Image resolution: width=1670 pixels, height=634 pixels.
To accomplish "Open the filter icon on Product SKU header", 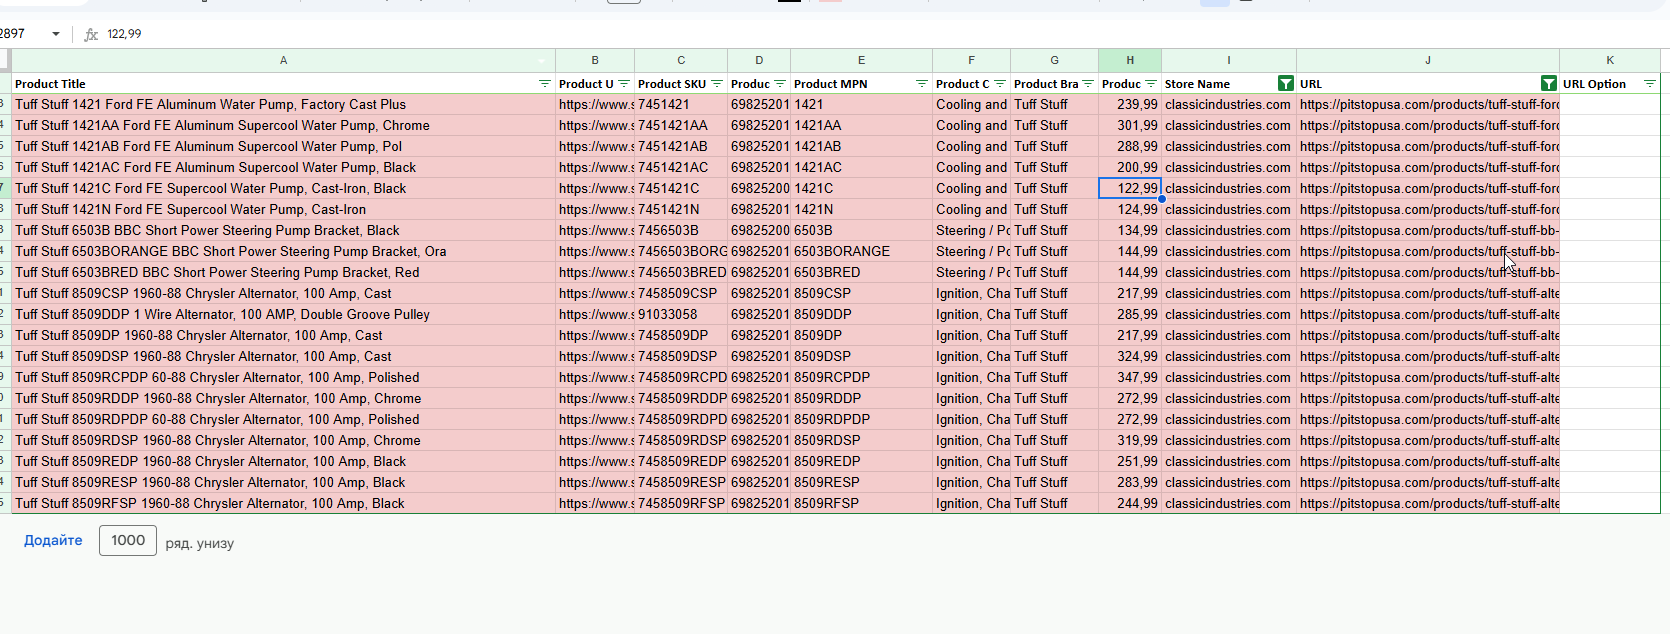I will (717, 84).
